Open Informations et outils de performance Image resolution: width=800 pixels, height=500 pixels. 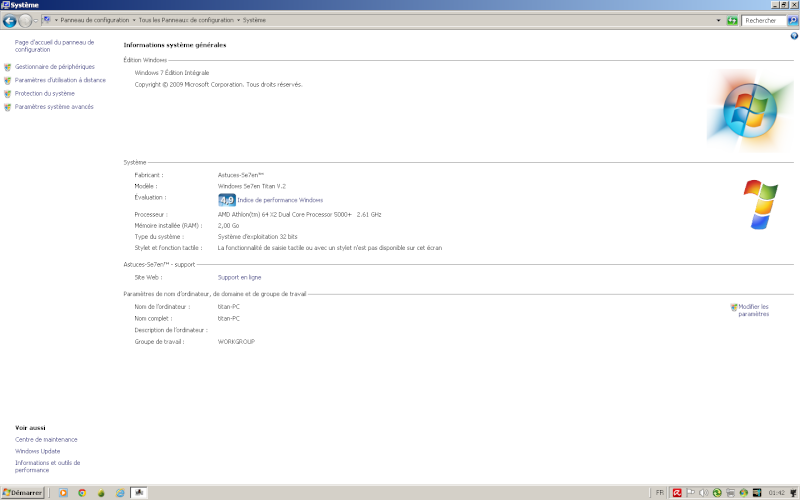coord(47,466)
